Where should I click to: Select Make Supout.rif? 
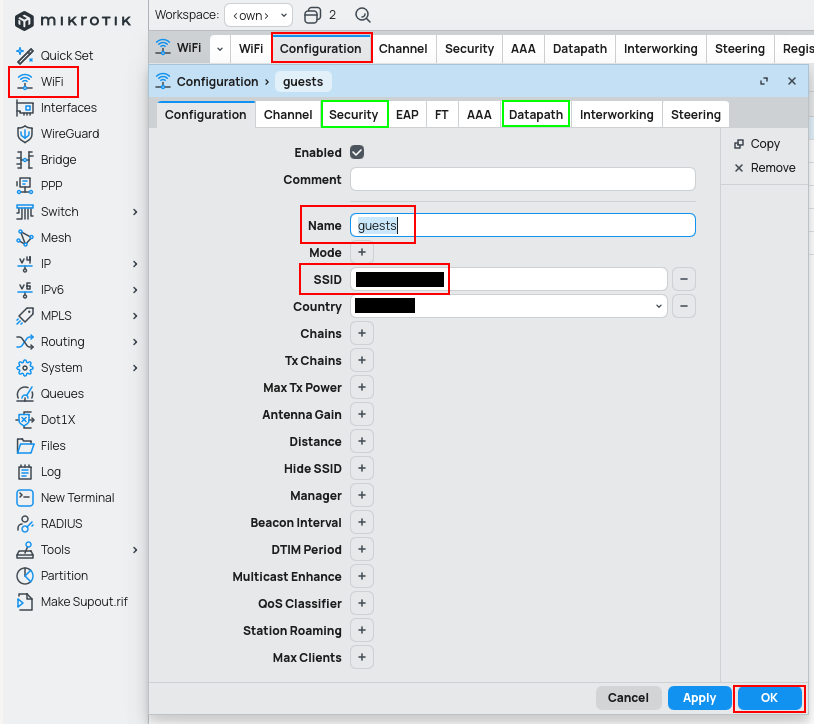point(72,602)
